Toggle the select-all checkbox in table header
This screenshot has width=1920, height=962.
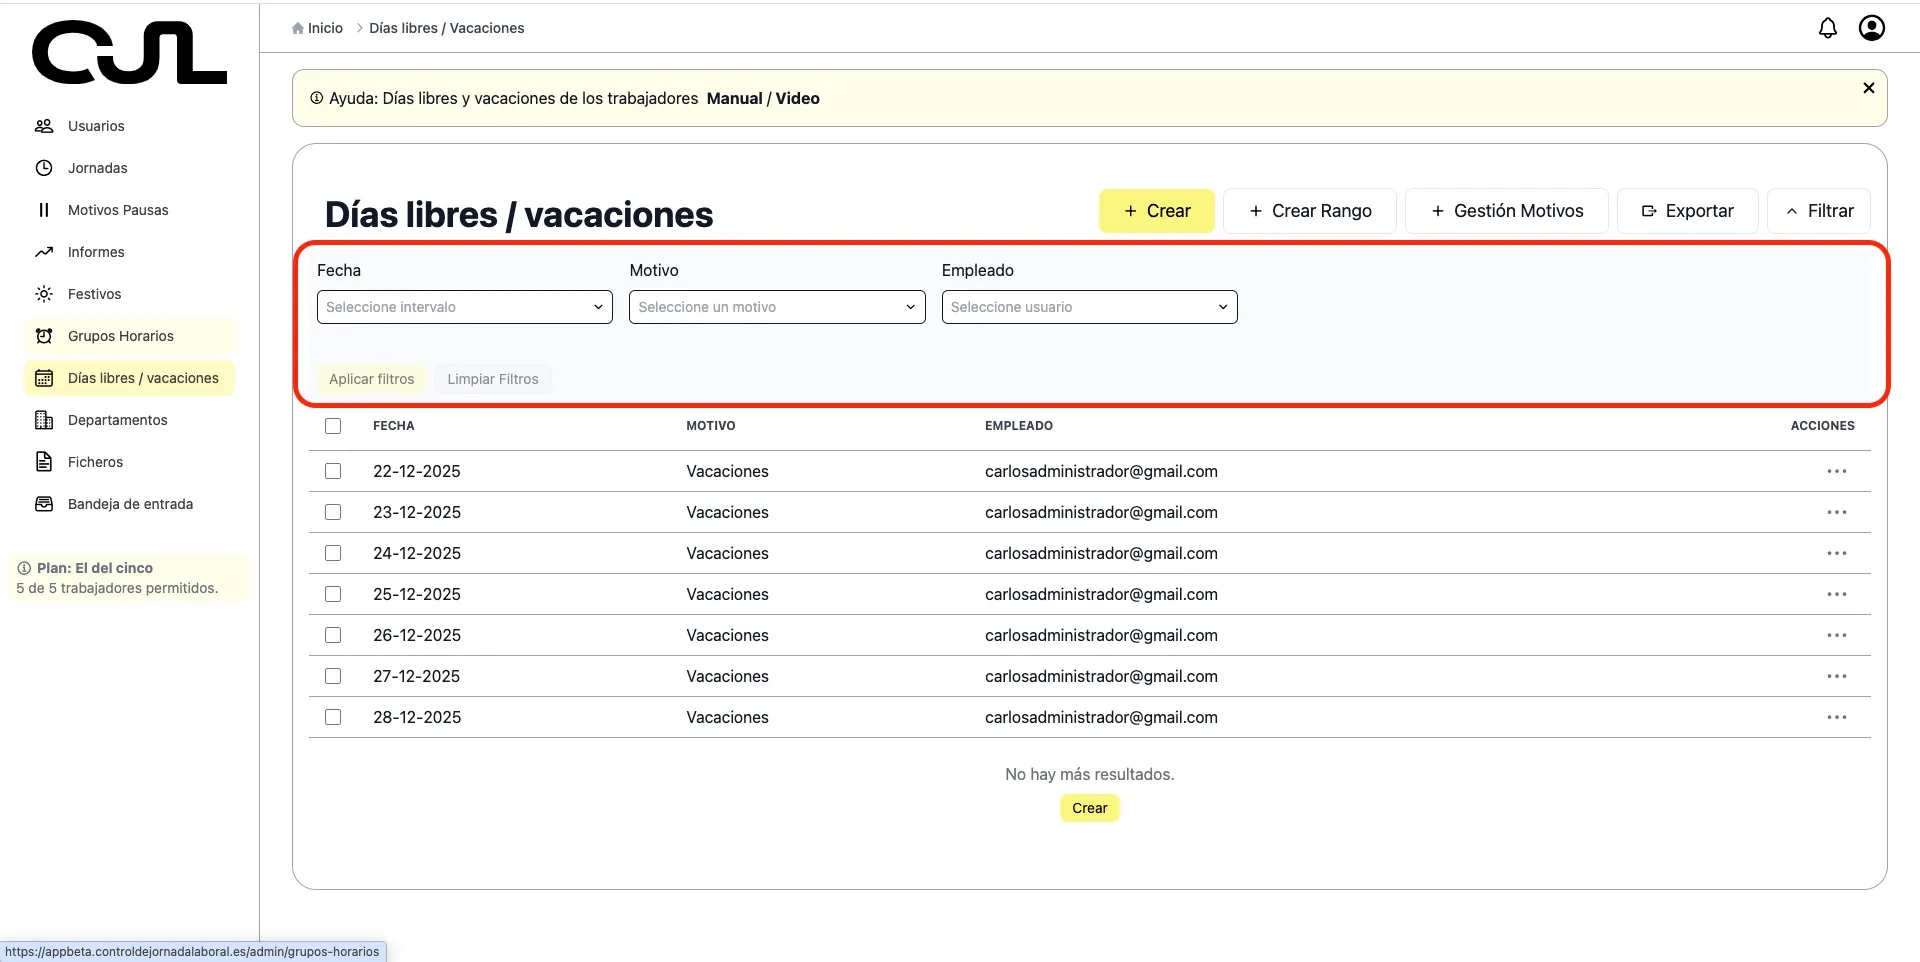[x=333, y=426]
